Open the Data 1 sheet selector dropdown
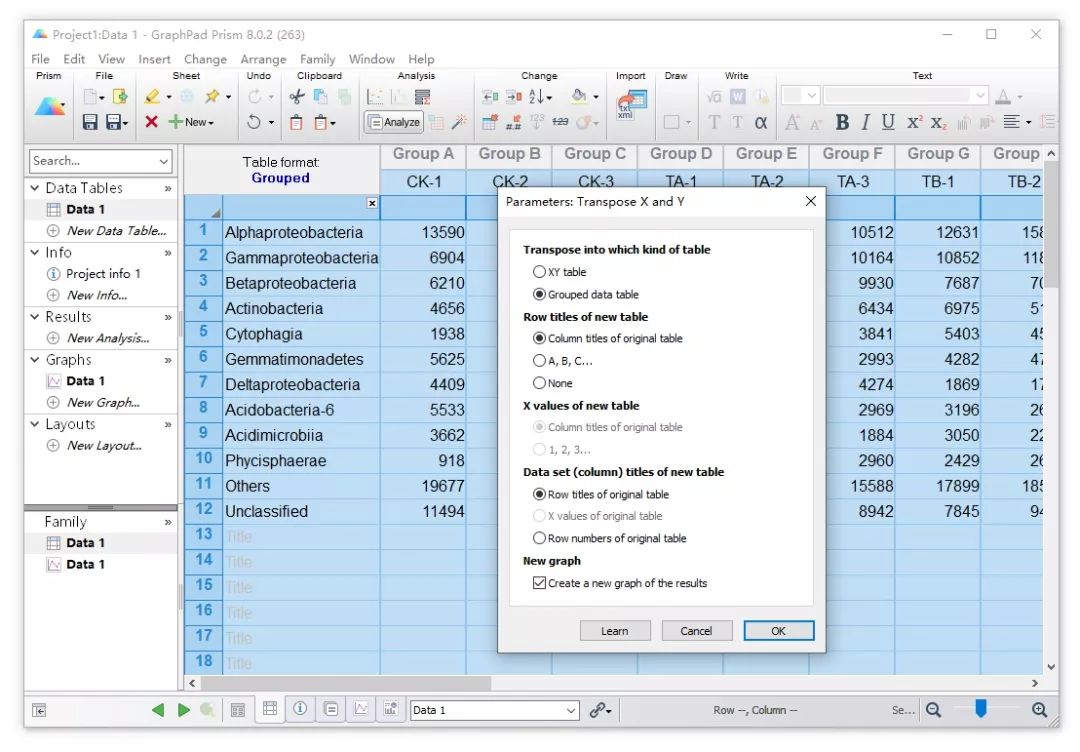The image size is (1080, 752). click(x=570, y=709)
